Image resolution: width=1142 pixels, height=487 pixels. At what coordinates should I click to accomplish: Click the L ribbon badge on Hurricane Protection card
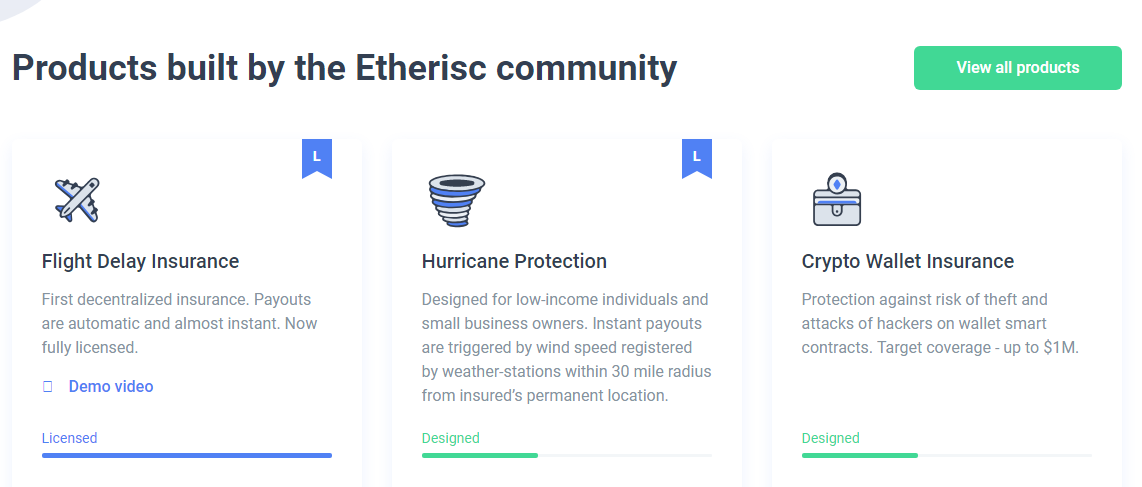click(x=697, y=158)
